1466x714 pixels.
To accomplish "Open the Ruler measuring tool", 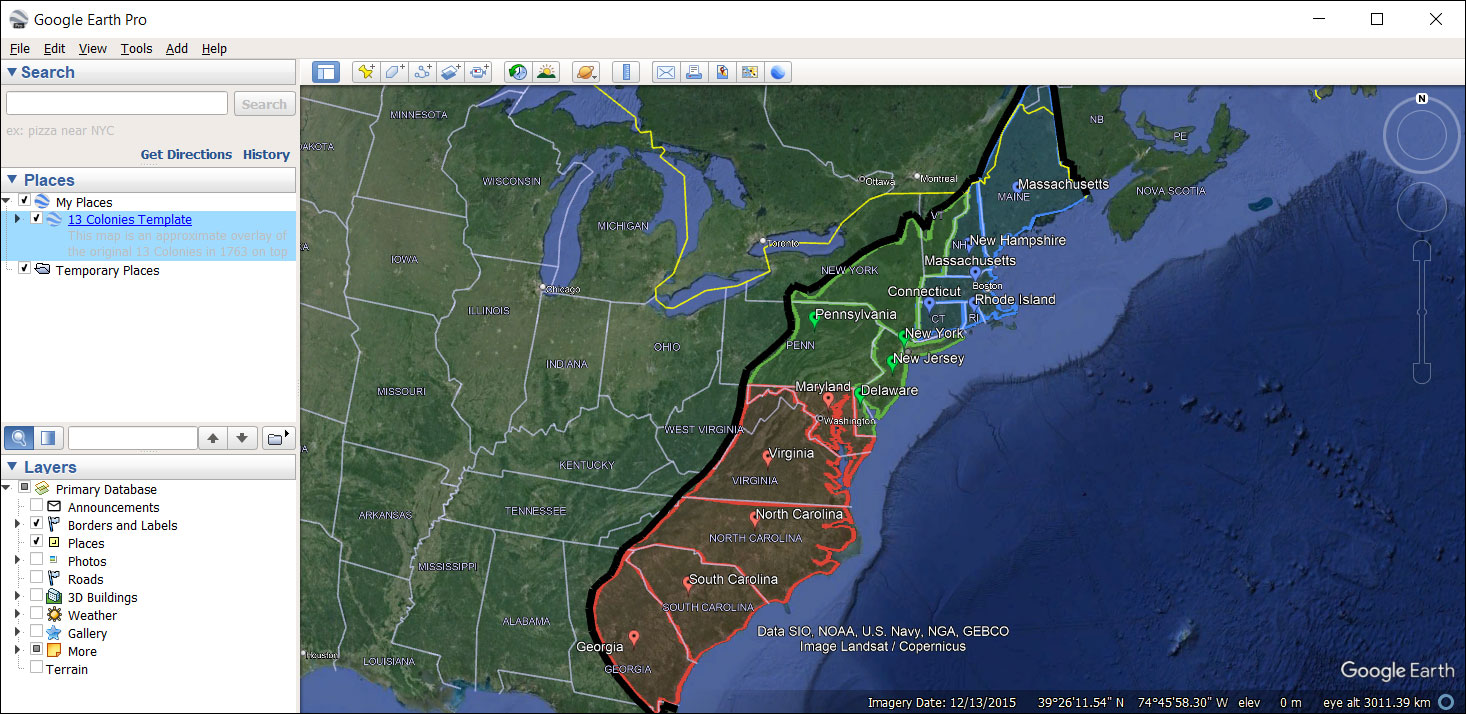I will pos(626,72).
